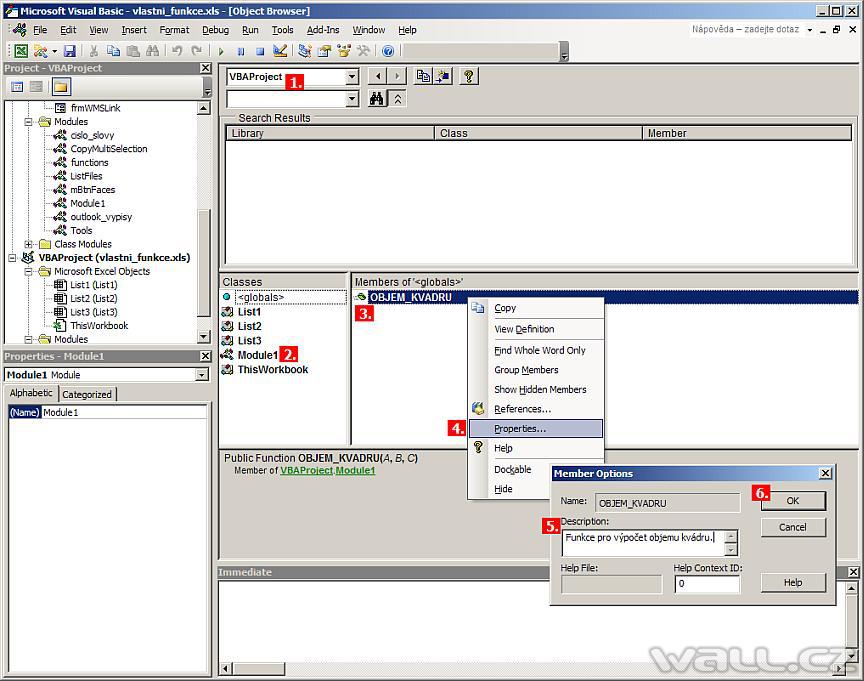Image resolution: width=864 pixels, height=681 pixels.
Task: Click Copy to Clipboard icon in Object Browser
Action: [x=423, y=76]
